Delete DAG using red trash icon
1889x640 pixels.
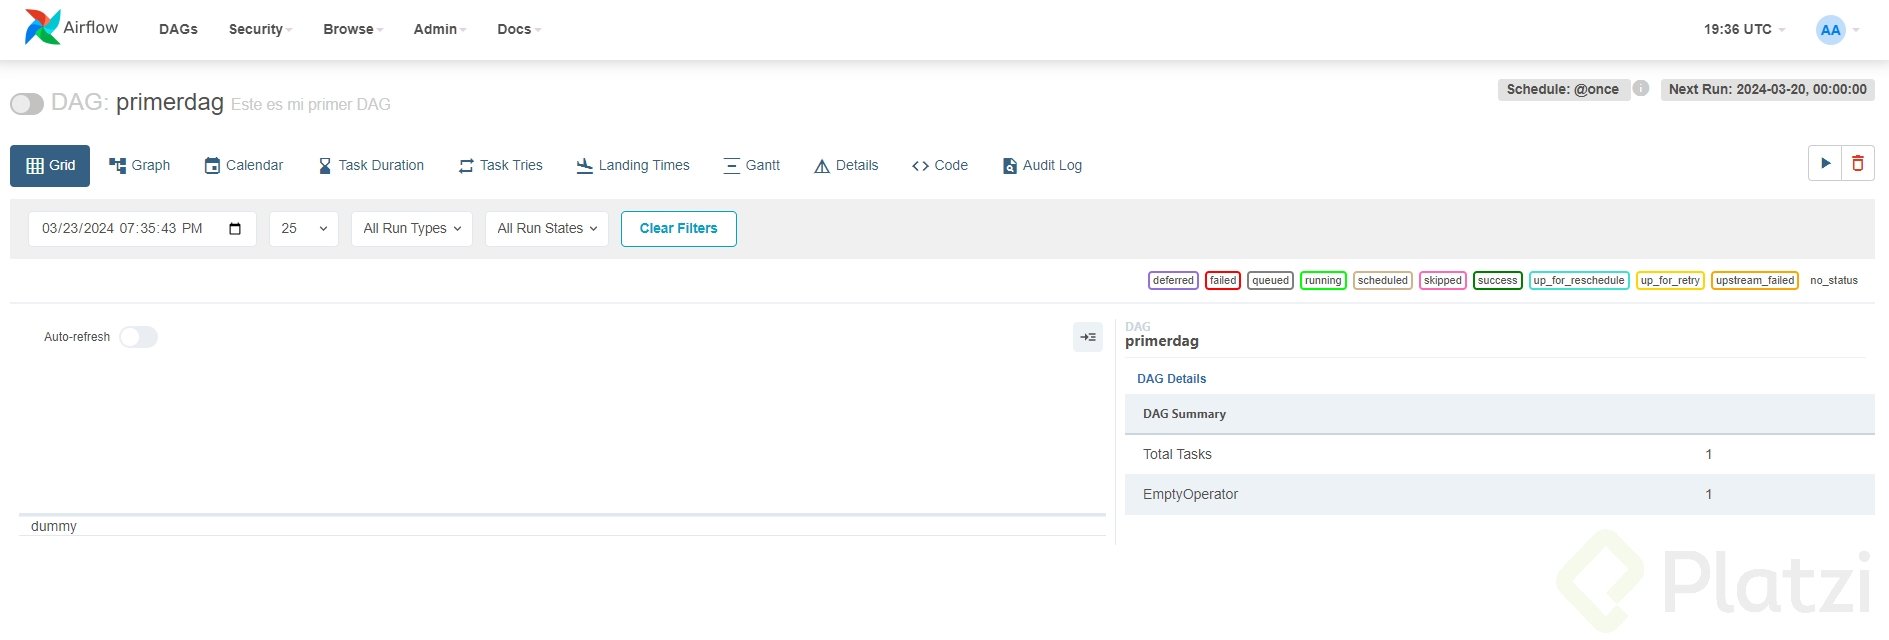click(x=1858, y=164)
